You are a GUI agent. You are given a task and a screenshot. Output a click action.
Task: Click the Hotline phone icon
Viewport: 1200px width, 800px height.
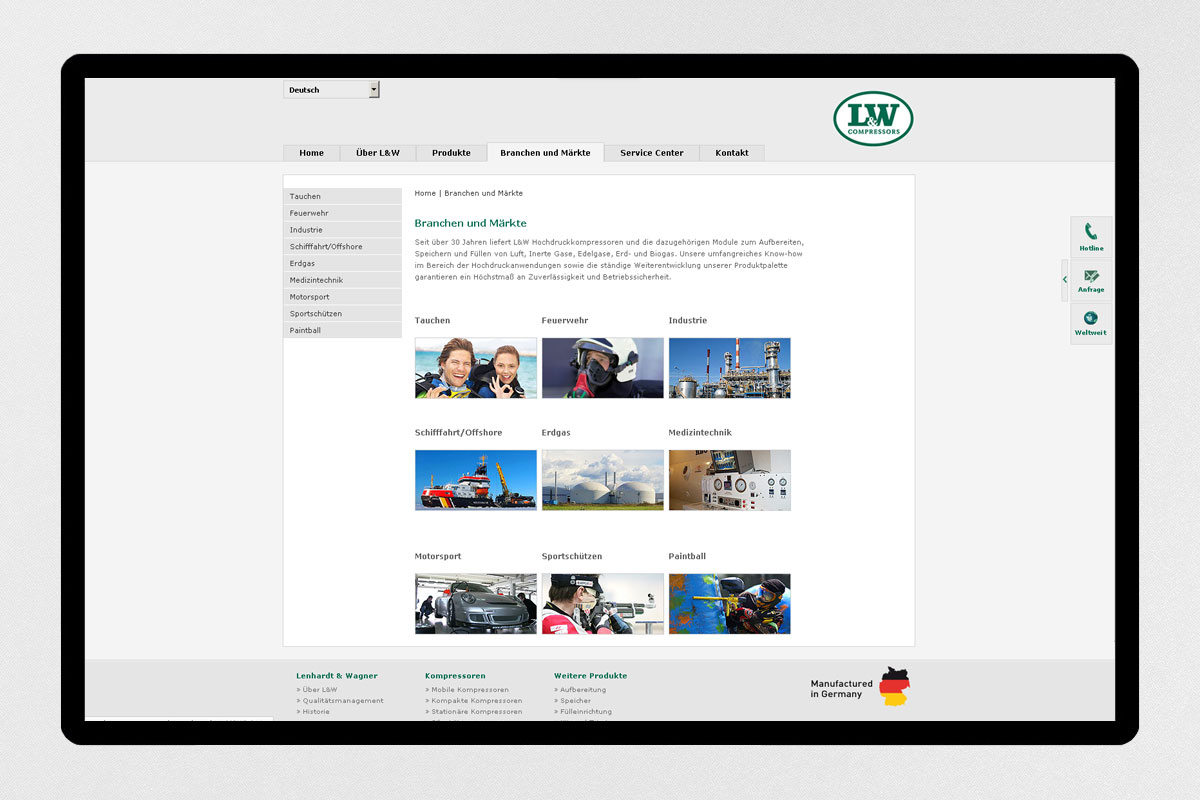click(x=1090, y=232)
